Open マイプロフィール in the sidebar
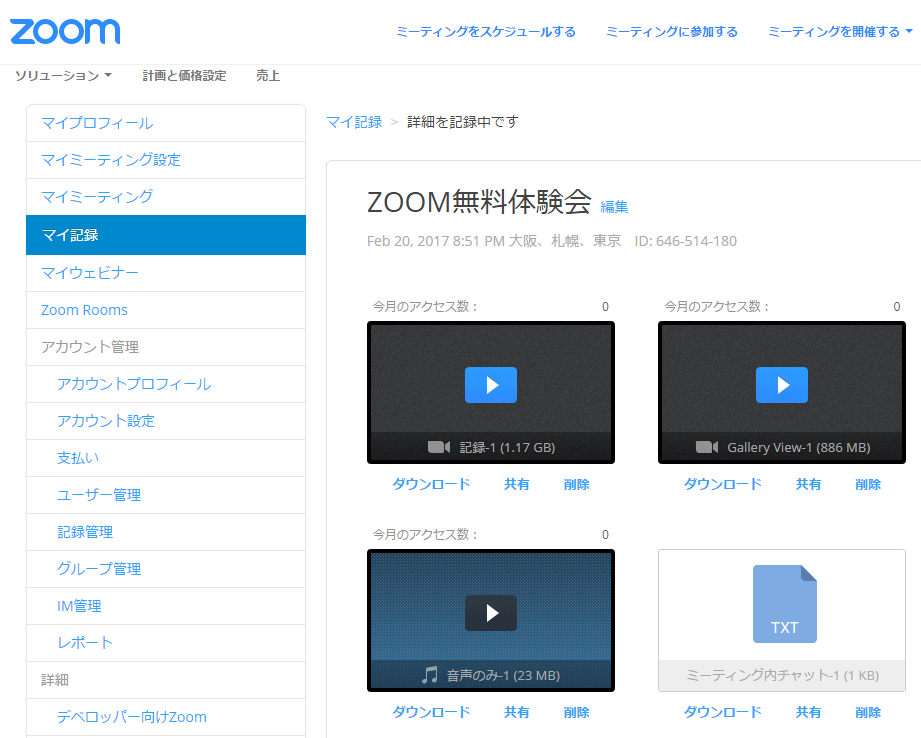This screenshot has height=738, width=921. coord(97,123)
